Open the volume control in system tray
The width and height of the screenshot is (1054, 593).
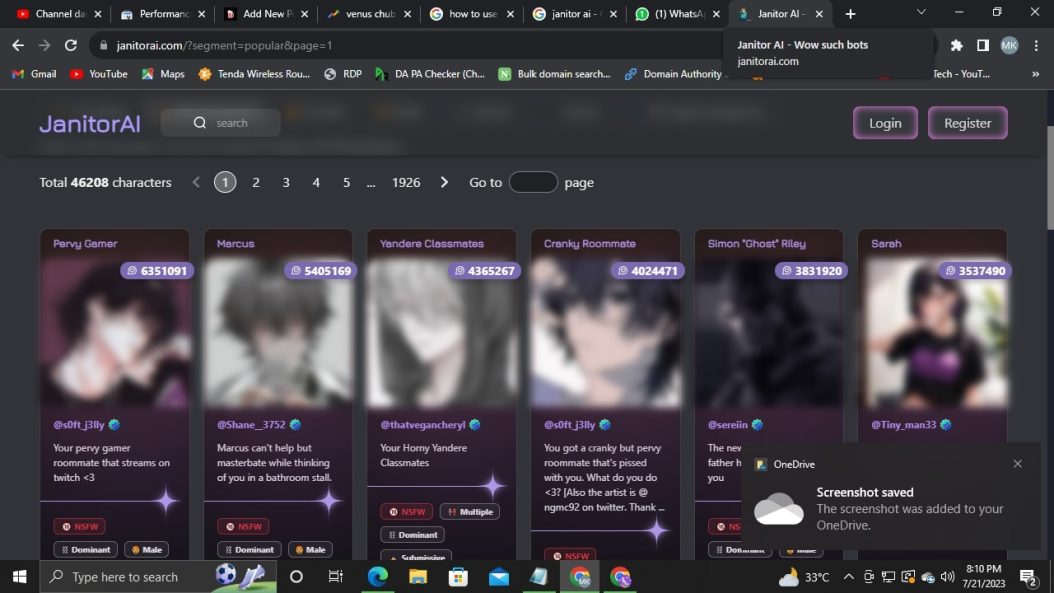point(948,577)
